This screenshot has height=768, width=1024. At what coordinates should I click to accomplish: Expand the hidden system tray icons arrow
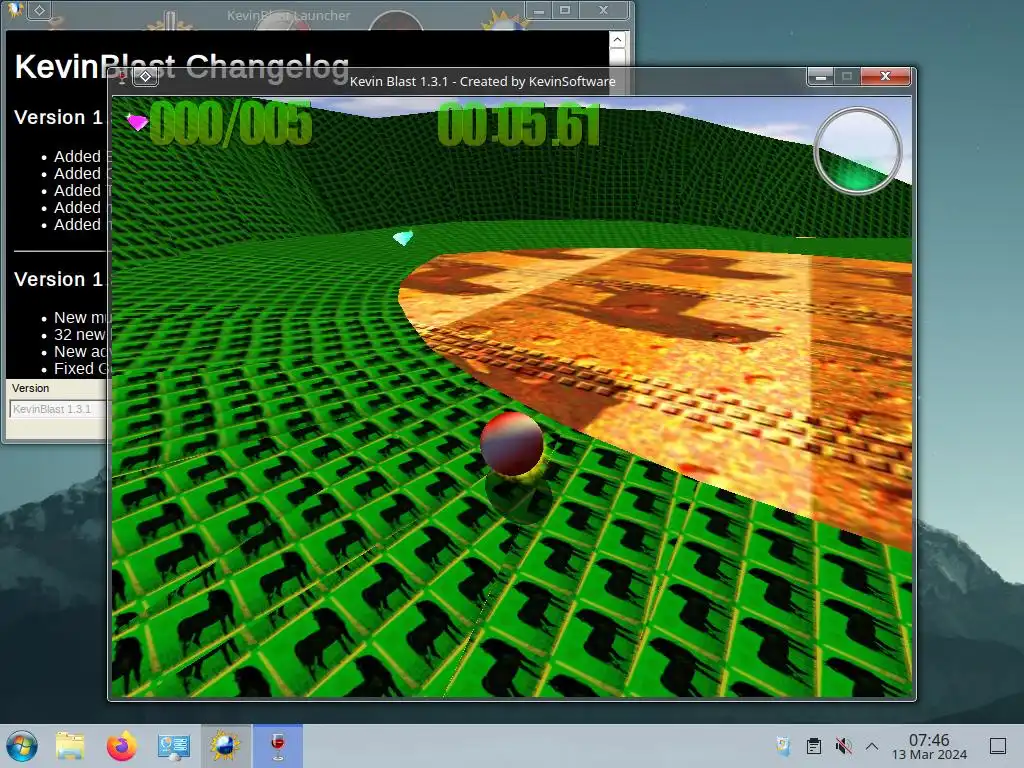coord(872,746)
